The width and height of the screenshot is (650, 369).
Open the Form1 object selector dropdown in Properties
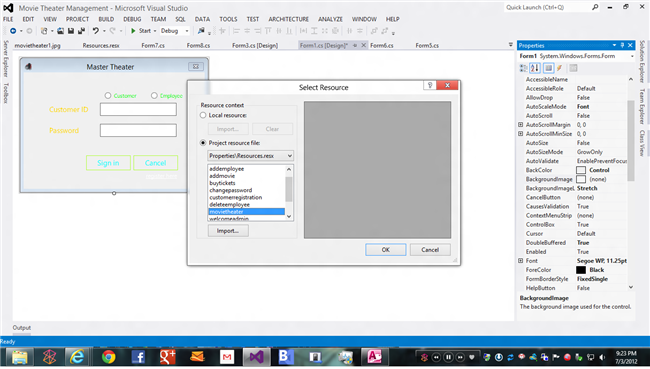point(632,56)
